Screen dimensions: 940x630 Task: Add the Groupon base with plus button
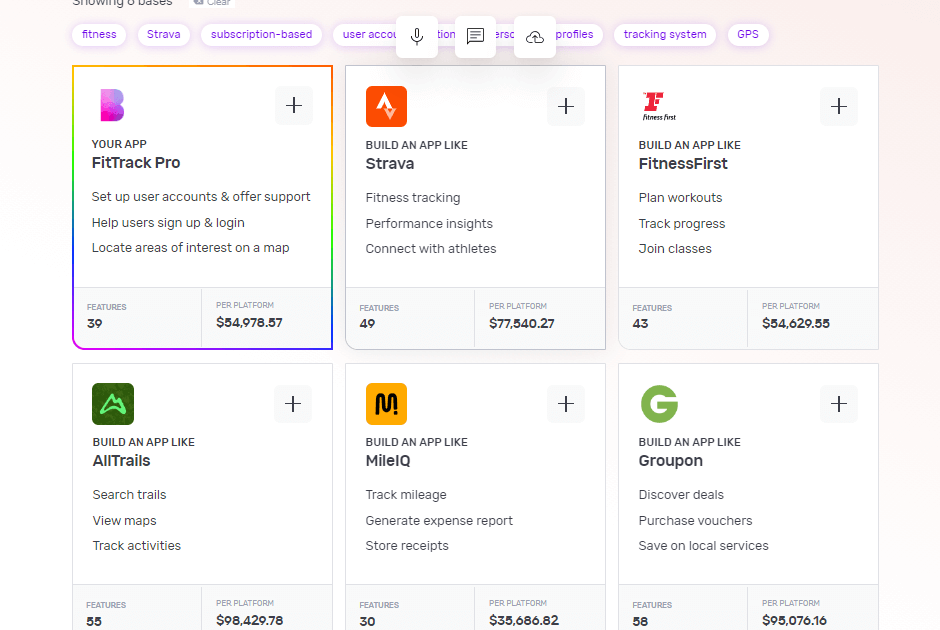(x=839, y=404)
